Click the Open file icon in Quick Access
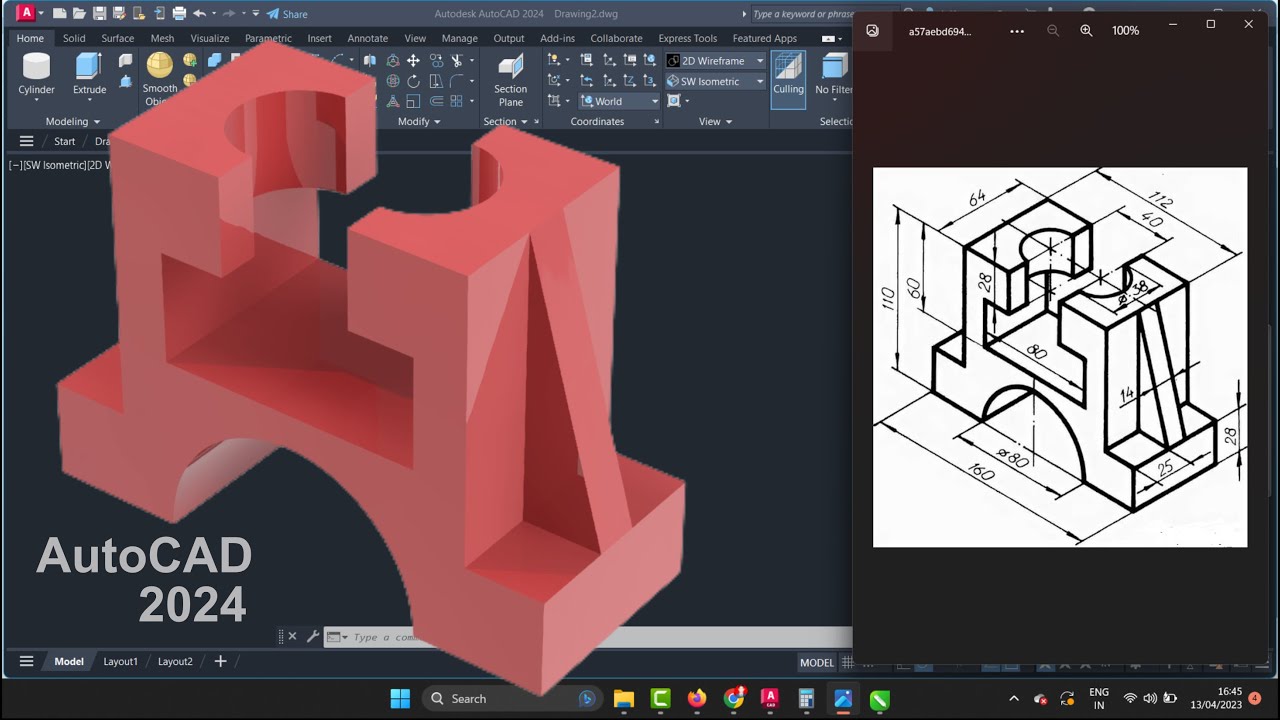The height and width of the screenshot is (720, 1280). coord(79,14)
